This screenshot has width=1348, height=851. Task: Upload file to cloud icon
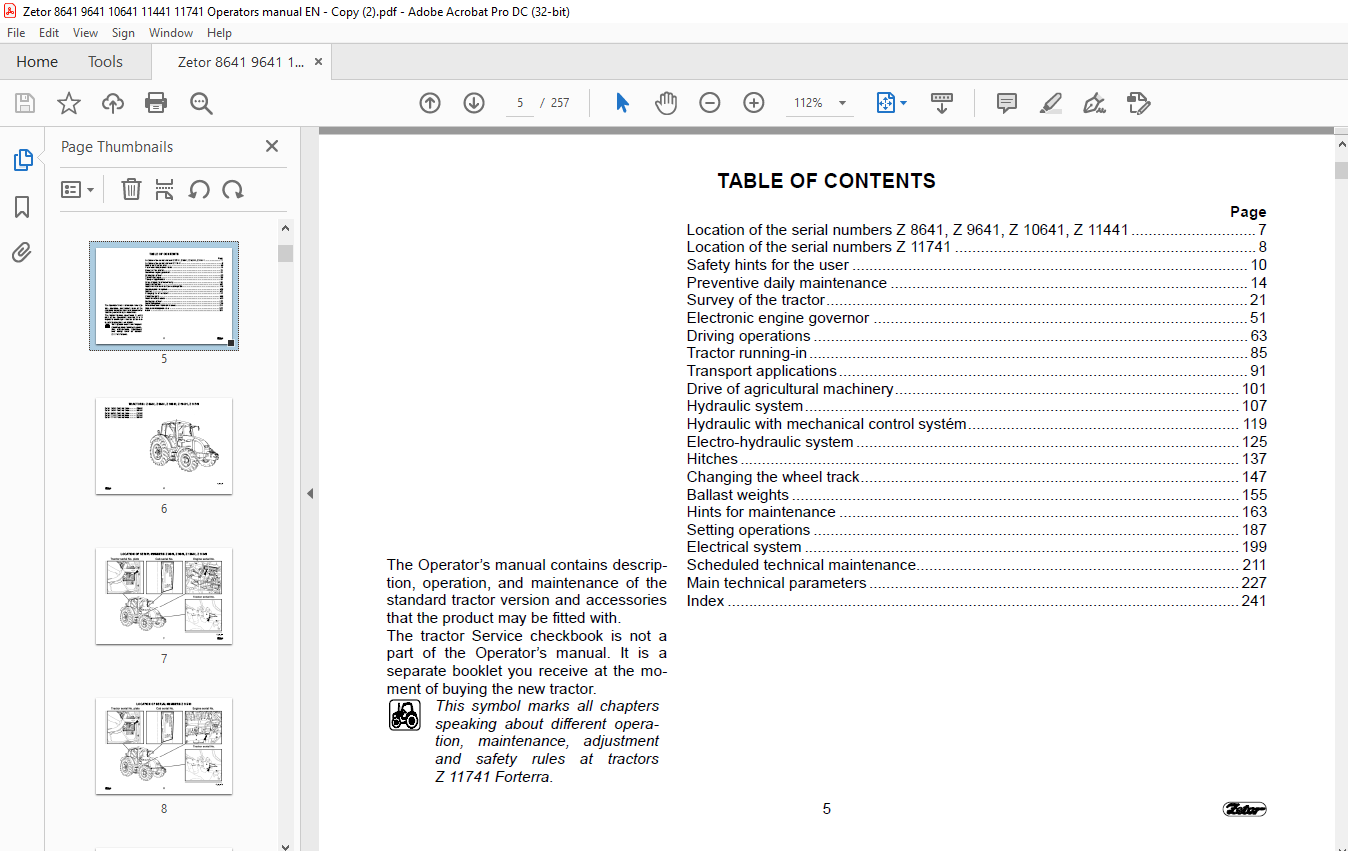click(x=113, y=103)
